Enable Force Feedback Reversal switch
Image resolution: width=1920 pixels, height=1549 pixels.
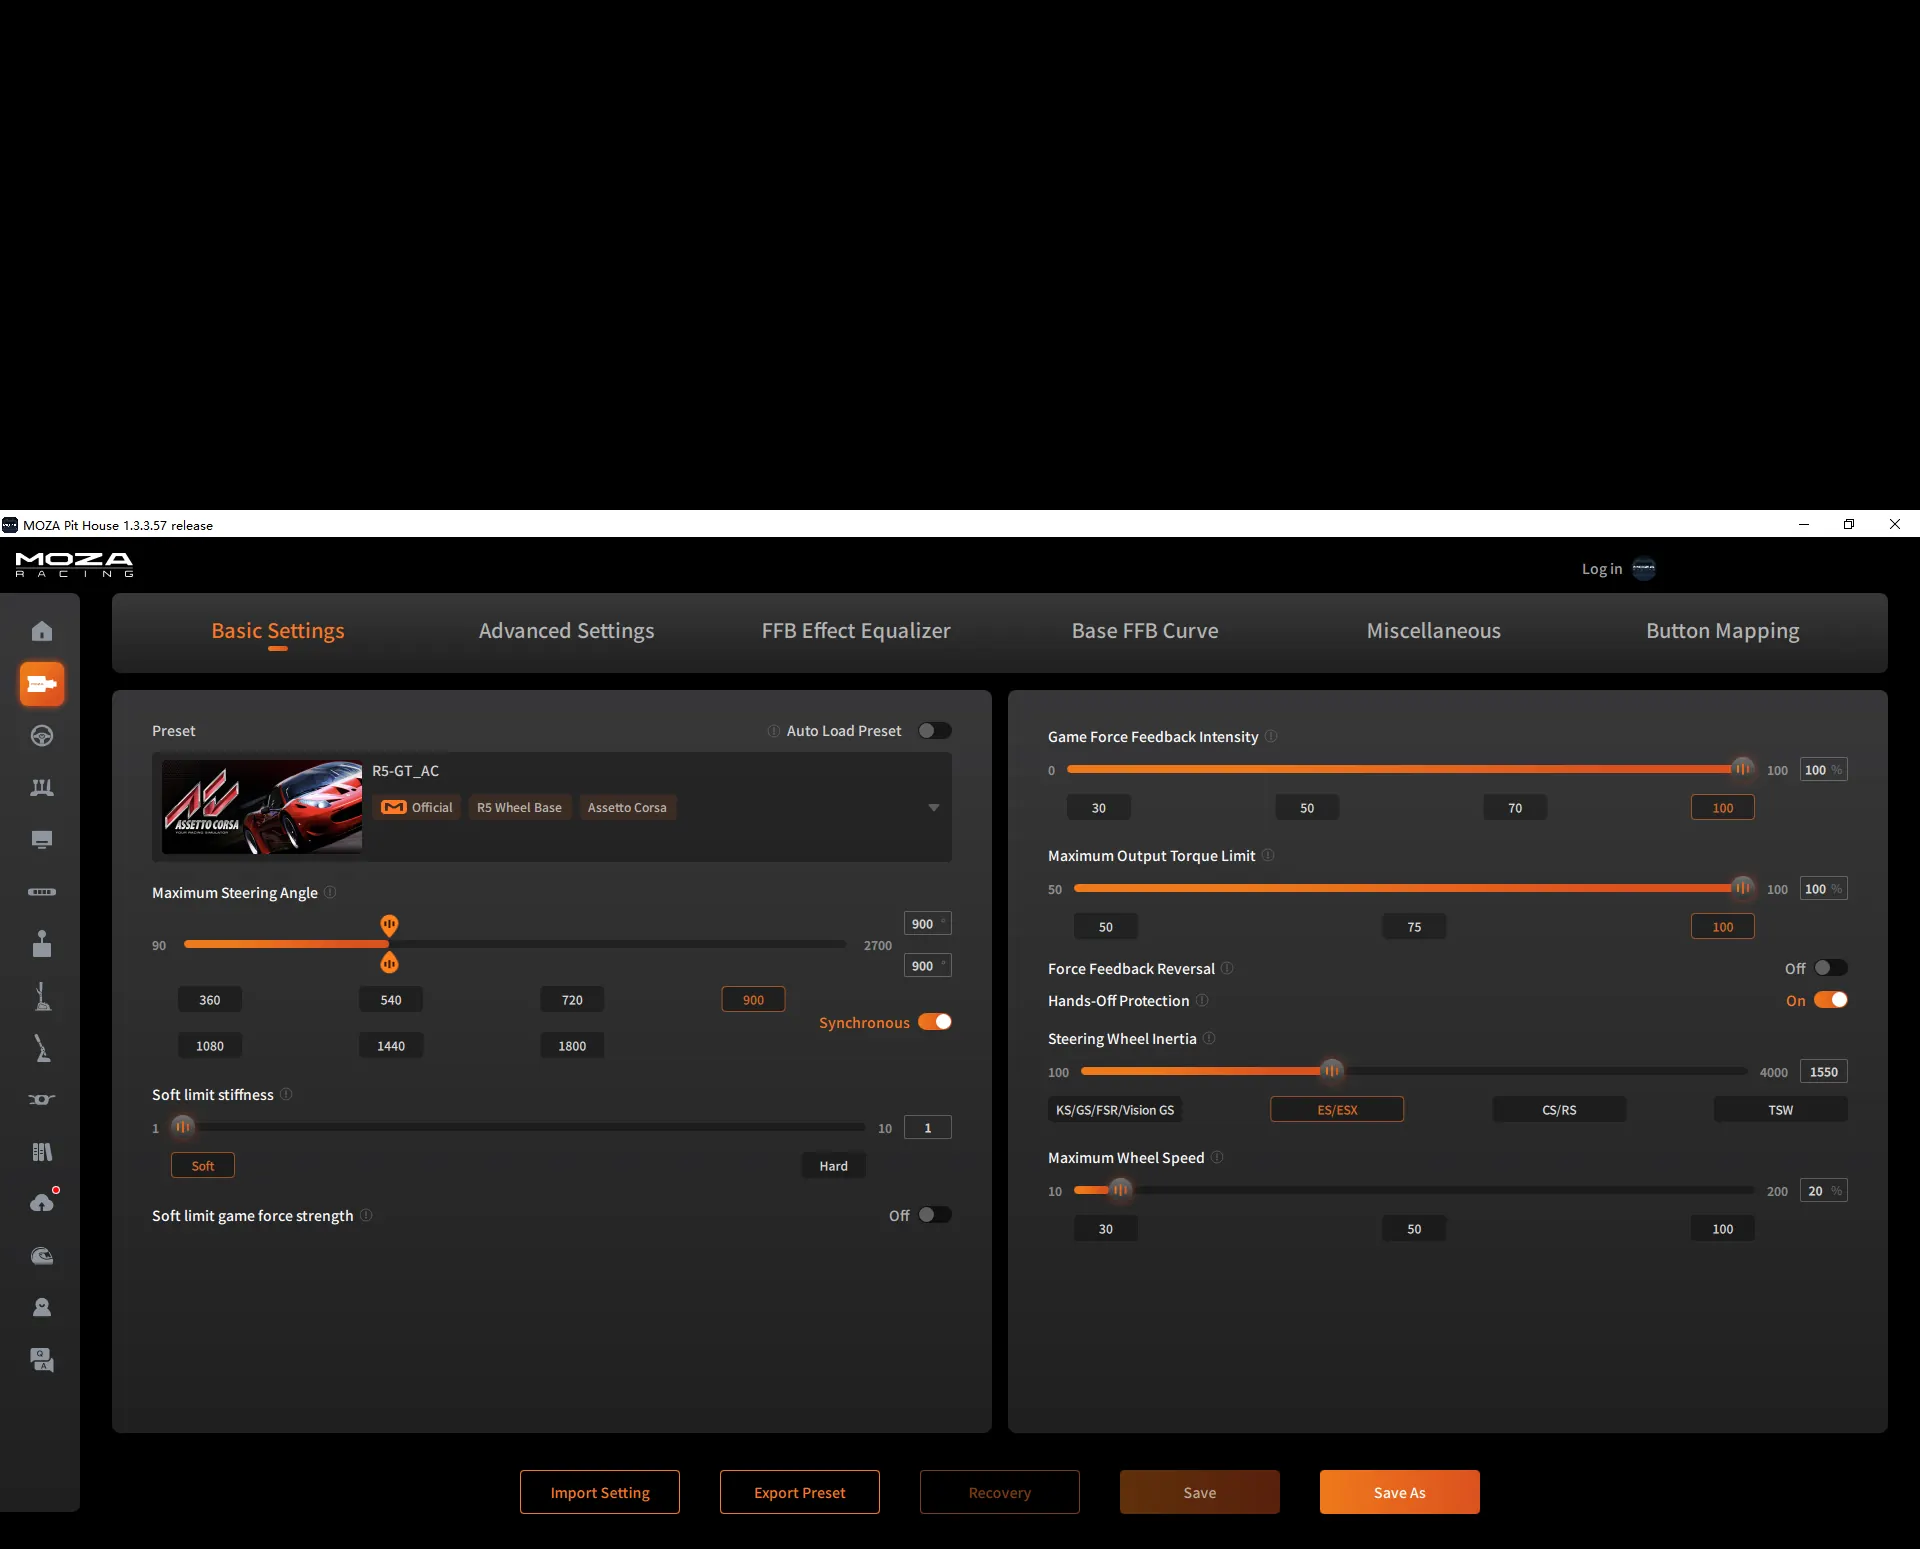tap(1831, 968)
